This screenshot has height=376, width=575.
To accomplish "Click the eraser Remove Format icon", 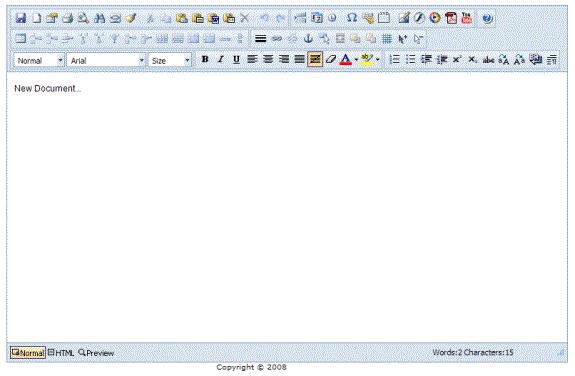I will point(330,59).
